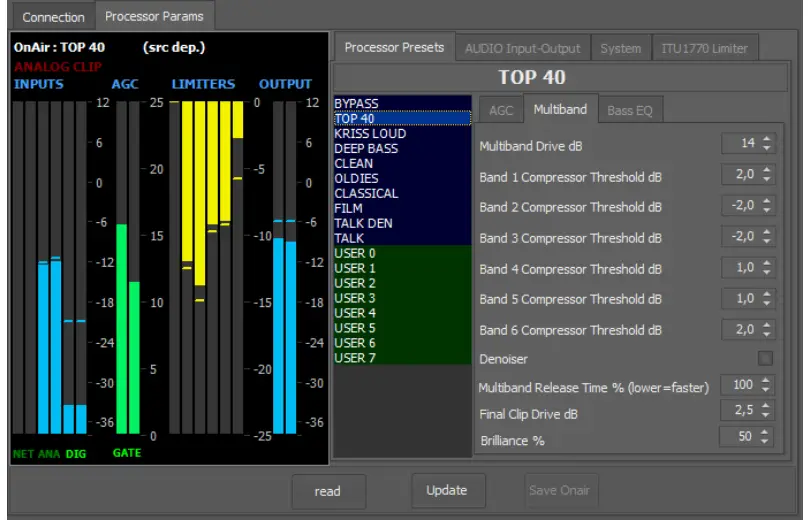
Task: Select the TOP 40 preset in list
Action: [x=402, y=119]
